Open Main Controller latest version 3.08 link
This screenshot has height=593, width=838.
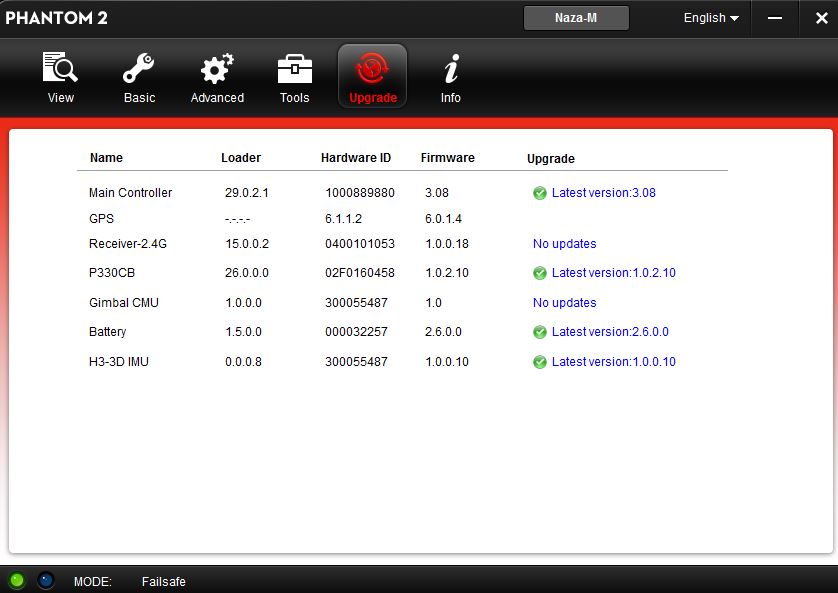[603, 193]
